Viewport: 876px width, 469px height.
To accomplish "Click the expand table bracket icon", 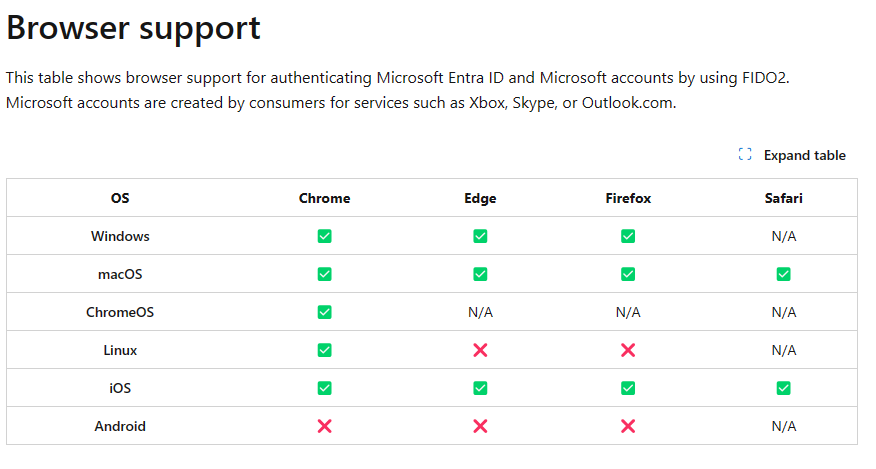I will [x=745, y=154].
